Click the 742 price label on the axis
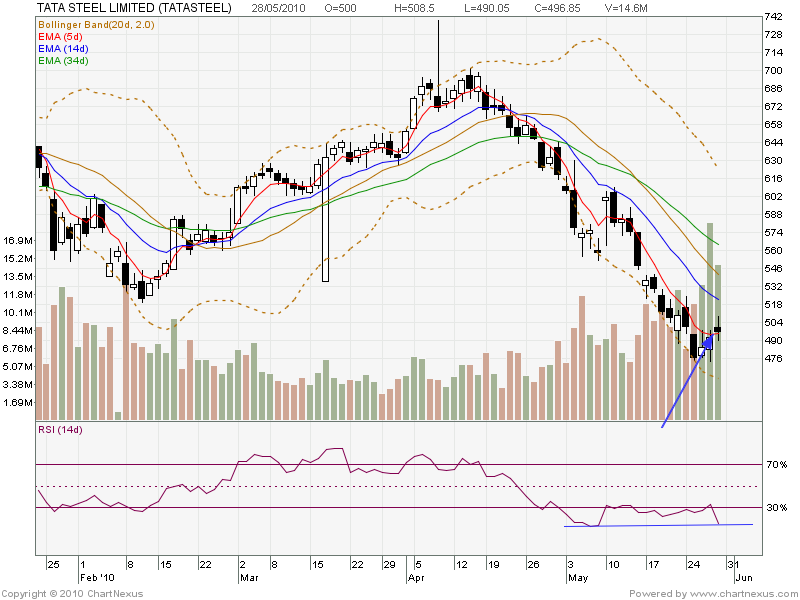This screenshot has height=600, width=800. coord(773,17)
